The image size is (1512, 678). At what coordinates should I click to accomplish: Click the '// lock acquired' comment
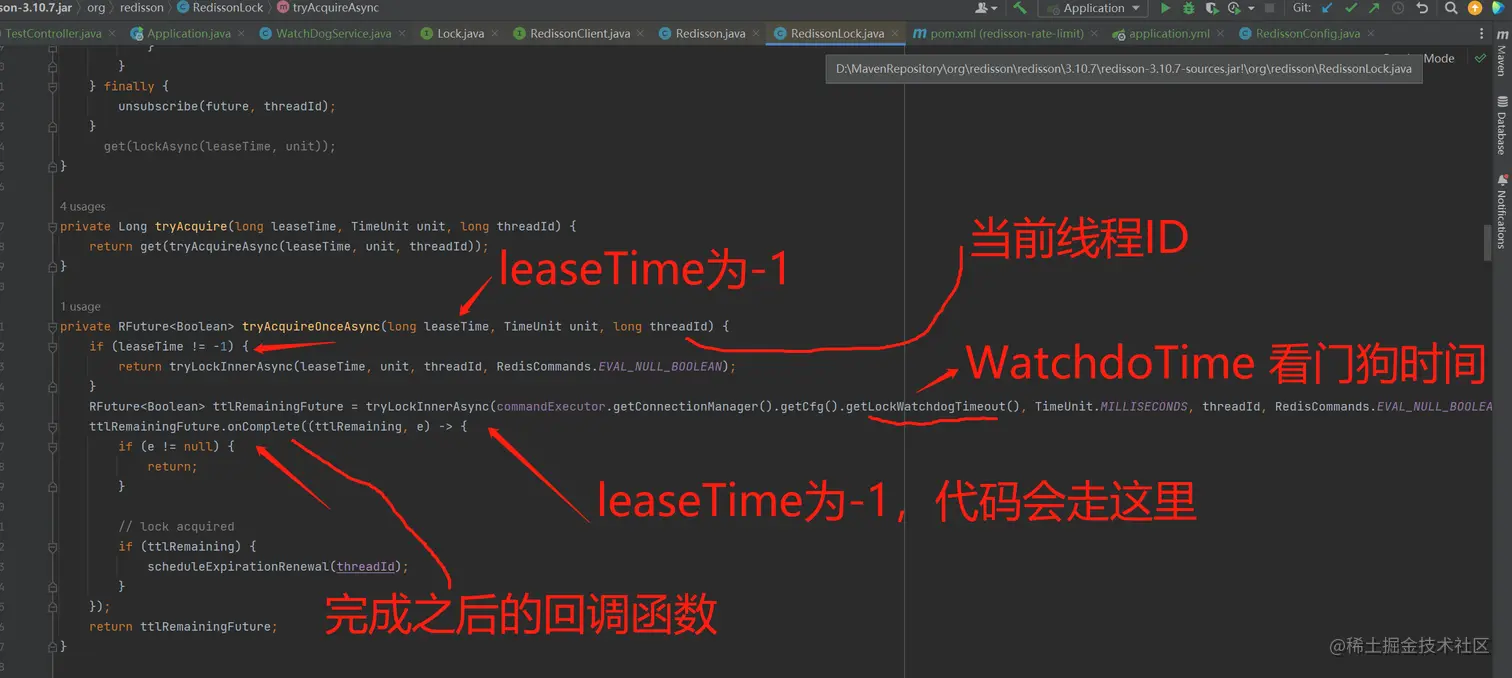point(176,527)
